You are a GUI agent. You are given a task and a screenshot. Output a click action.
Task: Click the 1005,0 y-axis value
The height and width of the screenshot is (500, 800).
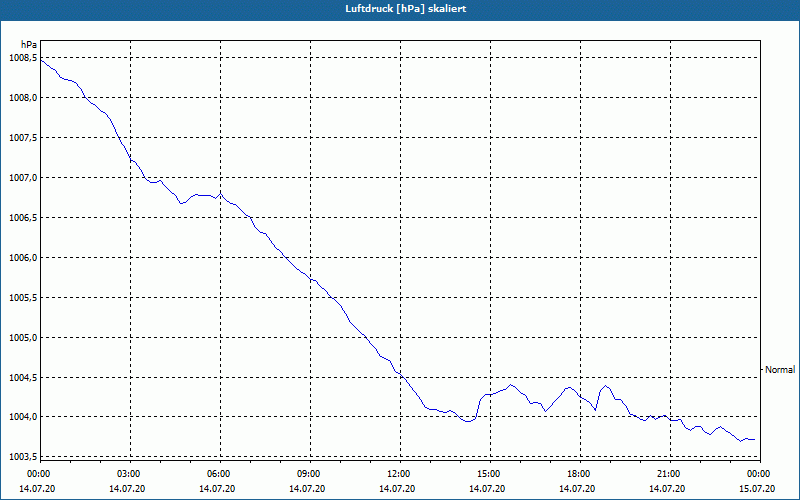23,338
